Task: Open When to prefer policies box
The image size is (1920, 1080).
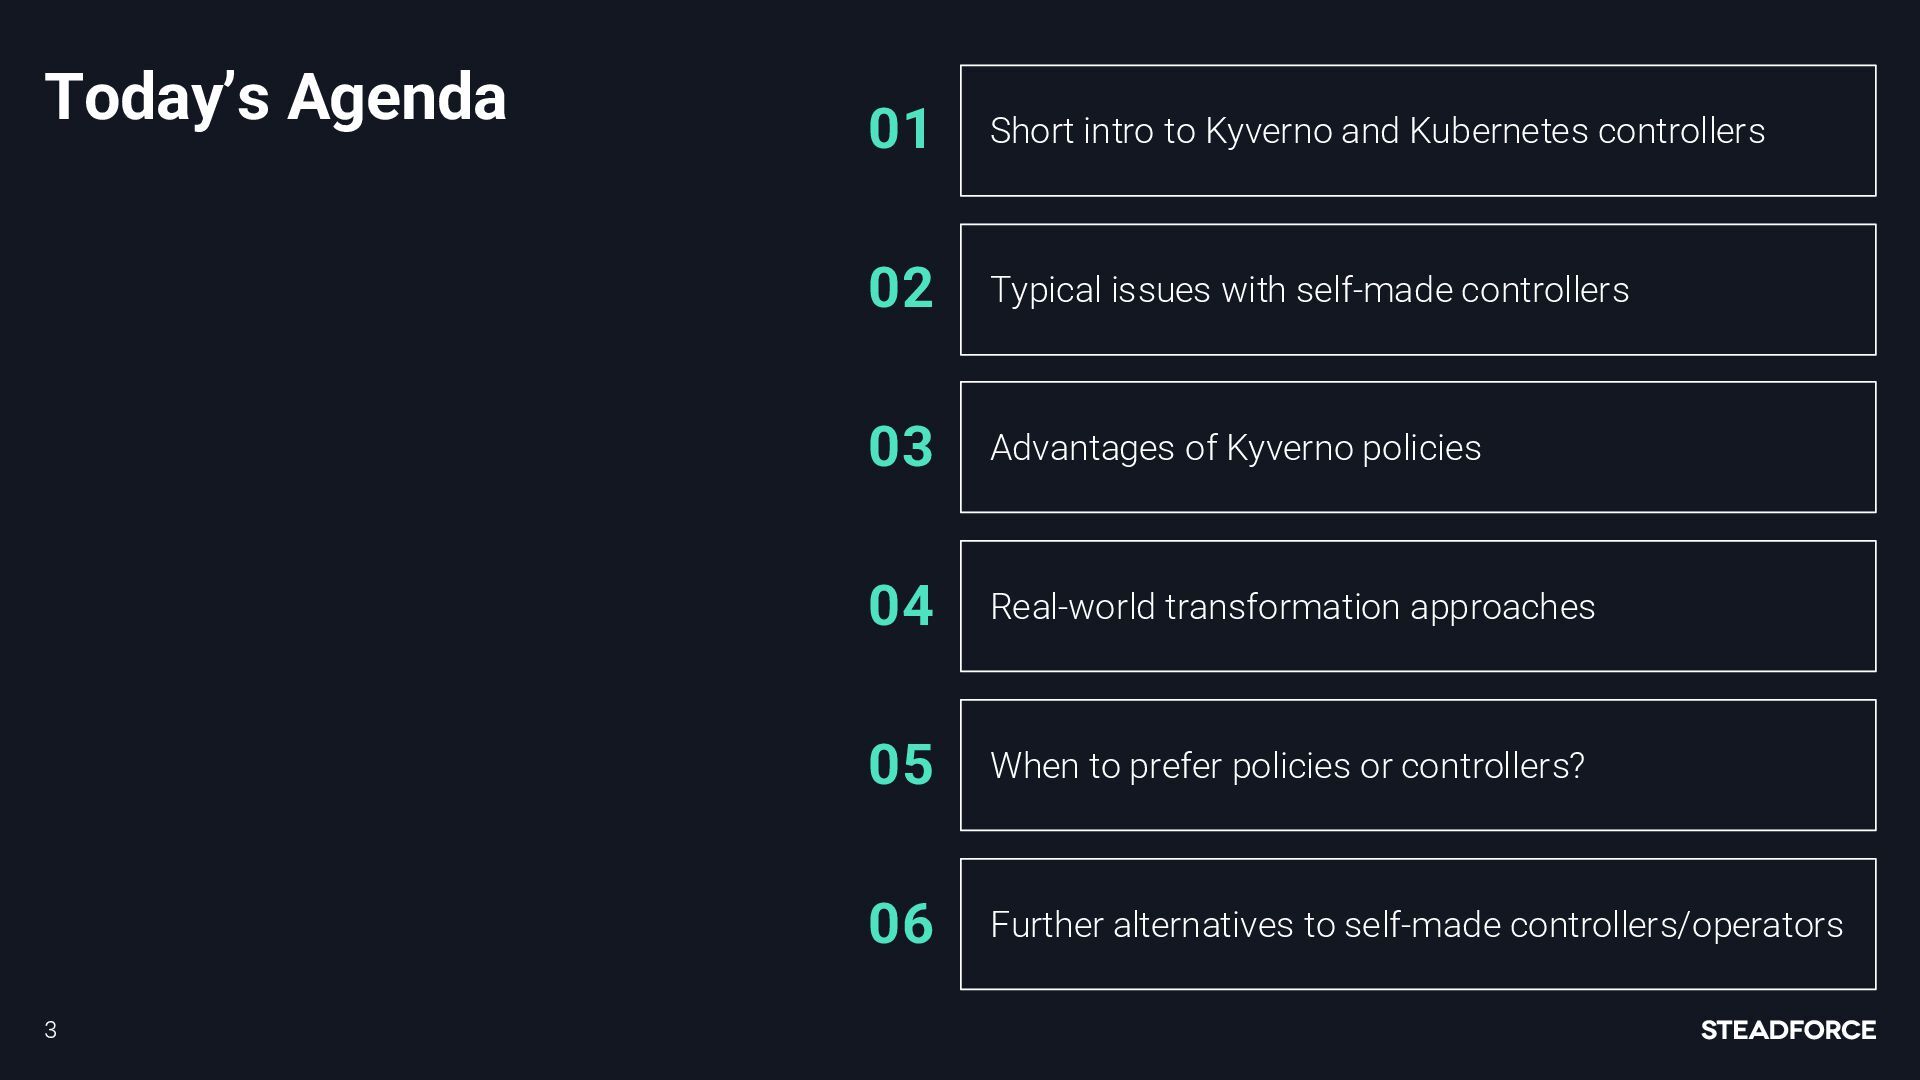Action: point(1418,765)
